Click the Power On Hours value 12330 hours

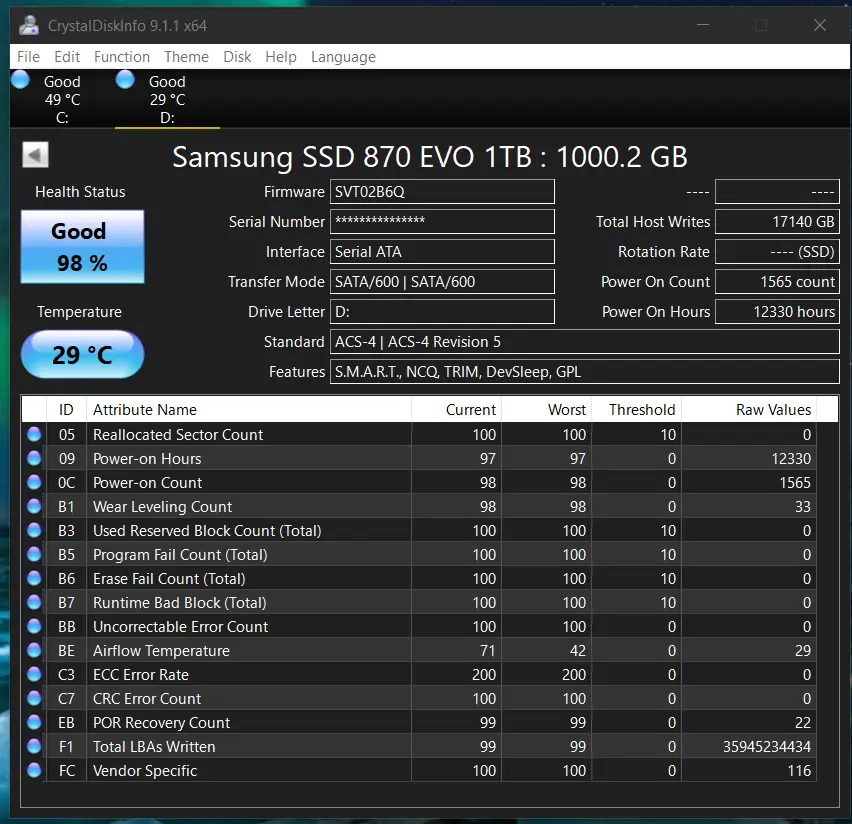(x=777, y=311)
